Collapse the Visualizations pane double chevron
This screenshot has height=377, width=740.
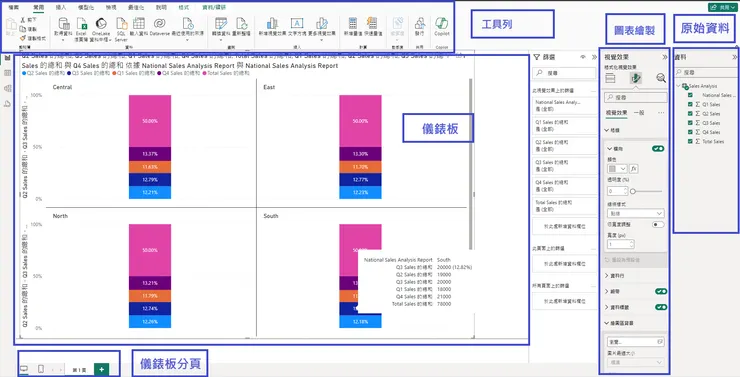tap(664, 57)
